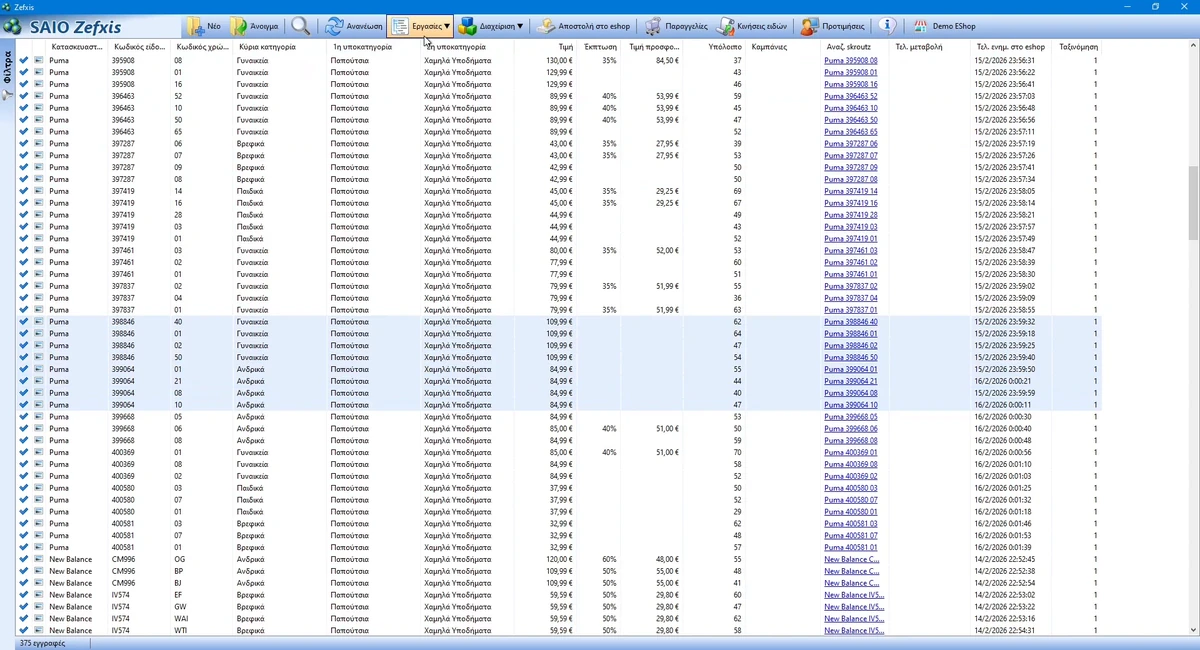The image size is (1200, 650).
Task: Sort by the Υπόλοιπο column header
Action: click(x=724, y=47)
